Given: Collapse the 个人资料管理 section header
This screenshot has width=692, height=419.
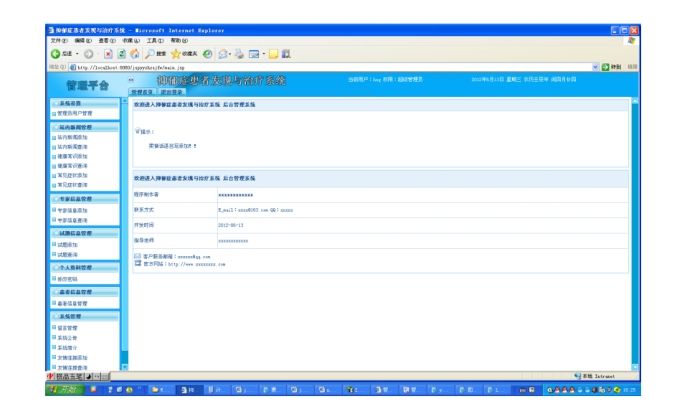Looking at the screenshot, I should click(85, 268).
